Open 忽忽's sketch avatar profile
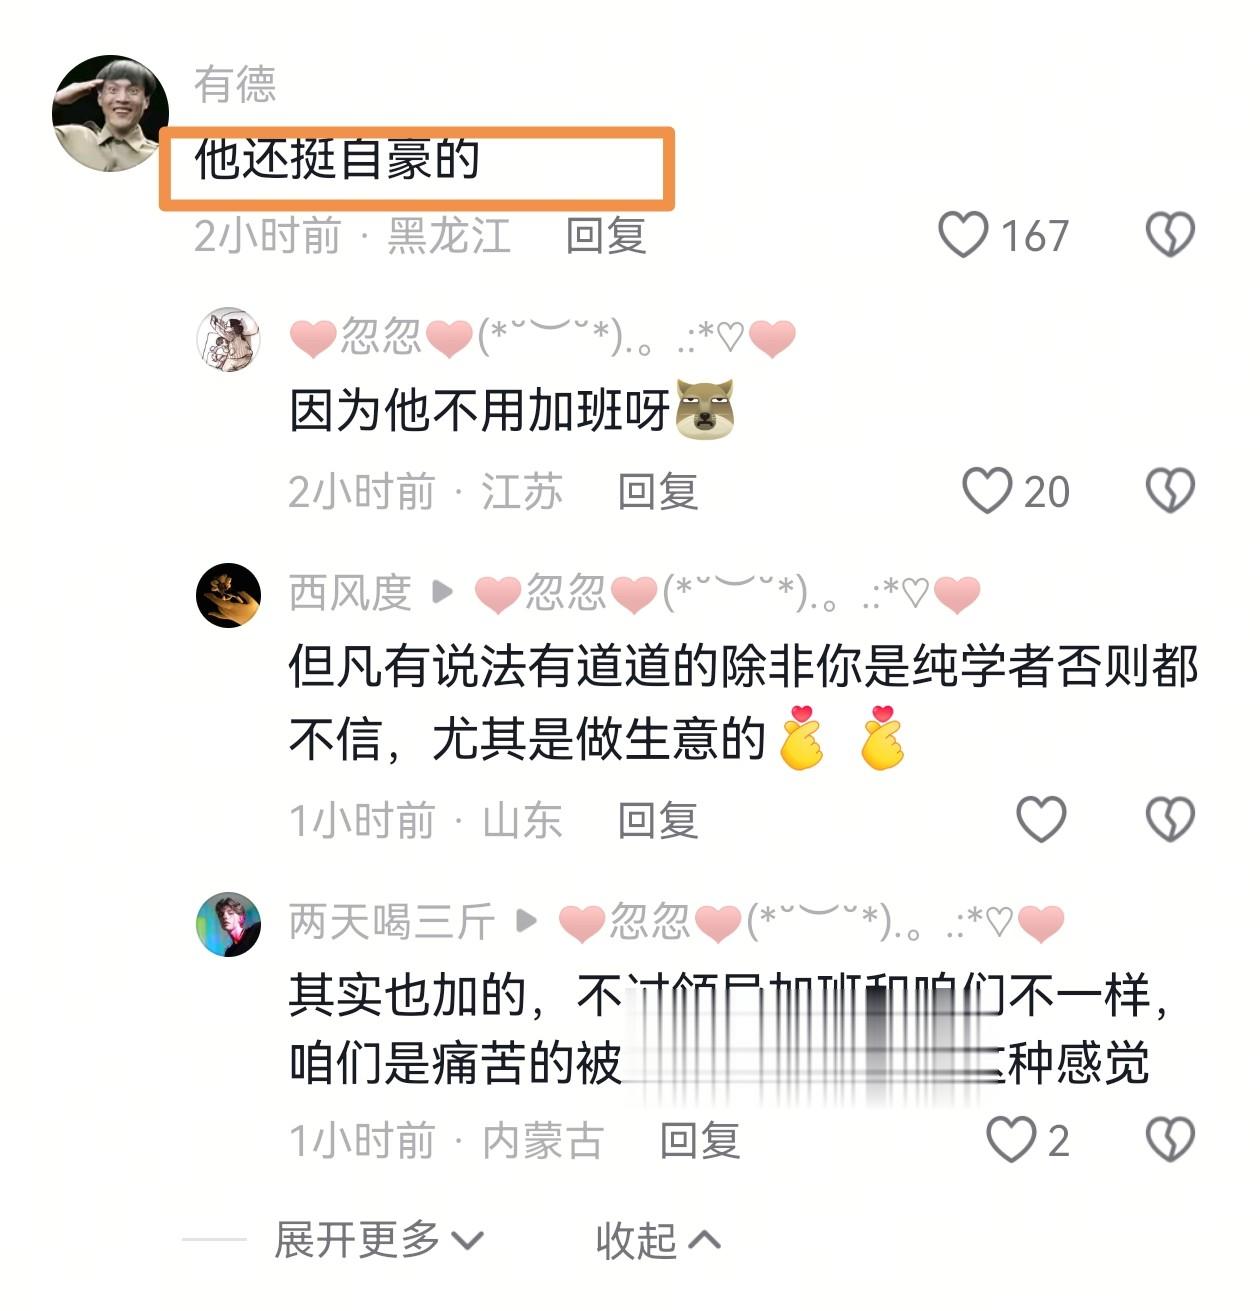Viewport: 1260px width, 1311px height. pos(228,339)
